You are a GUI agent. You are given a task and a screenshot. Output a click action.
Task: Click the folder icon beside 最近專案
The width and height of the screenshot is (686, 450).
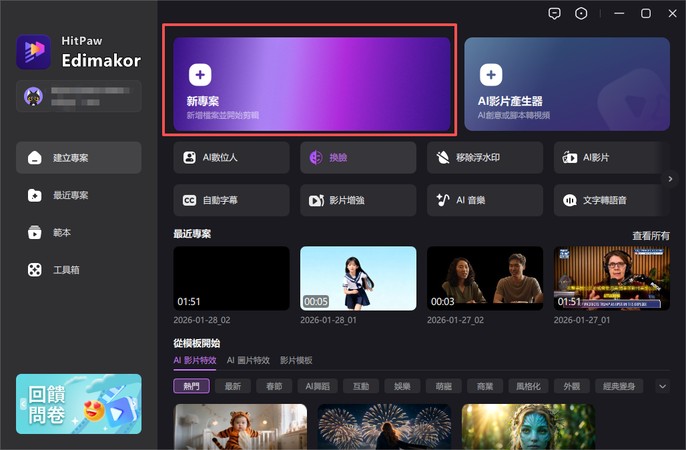[35, 195]
